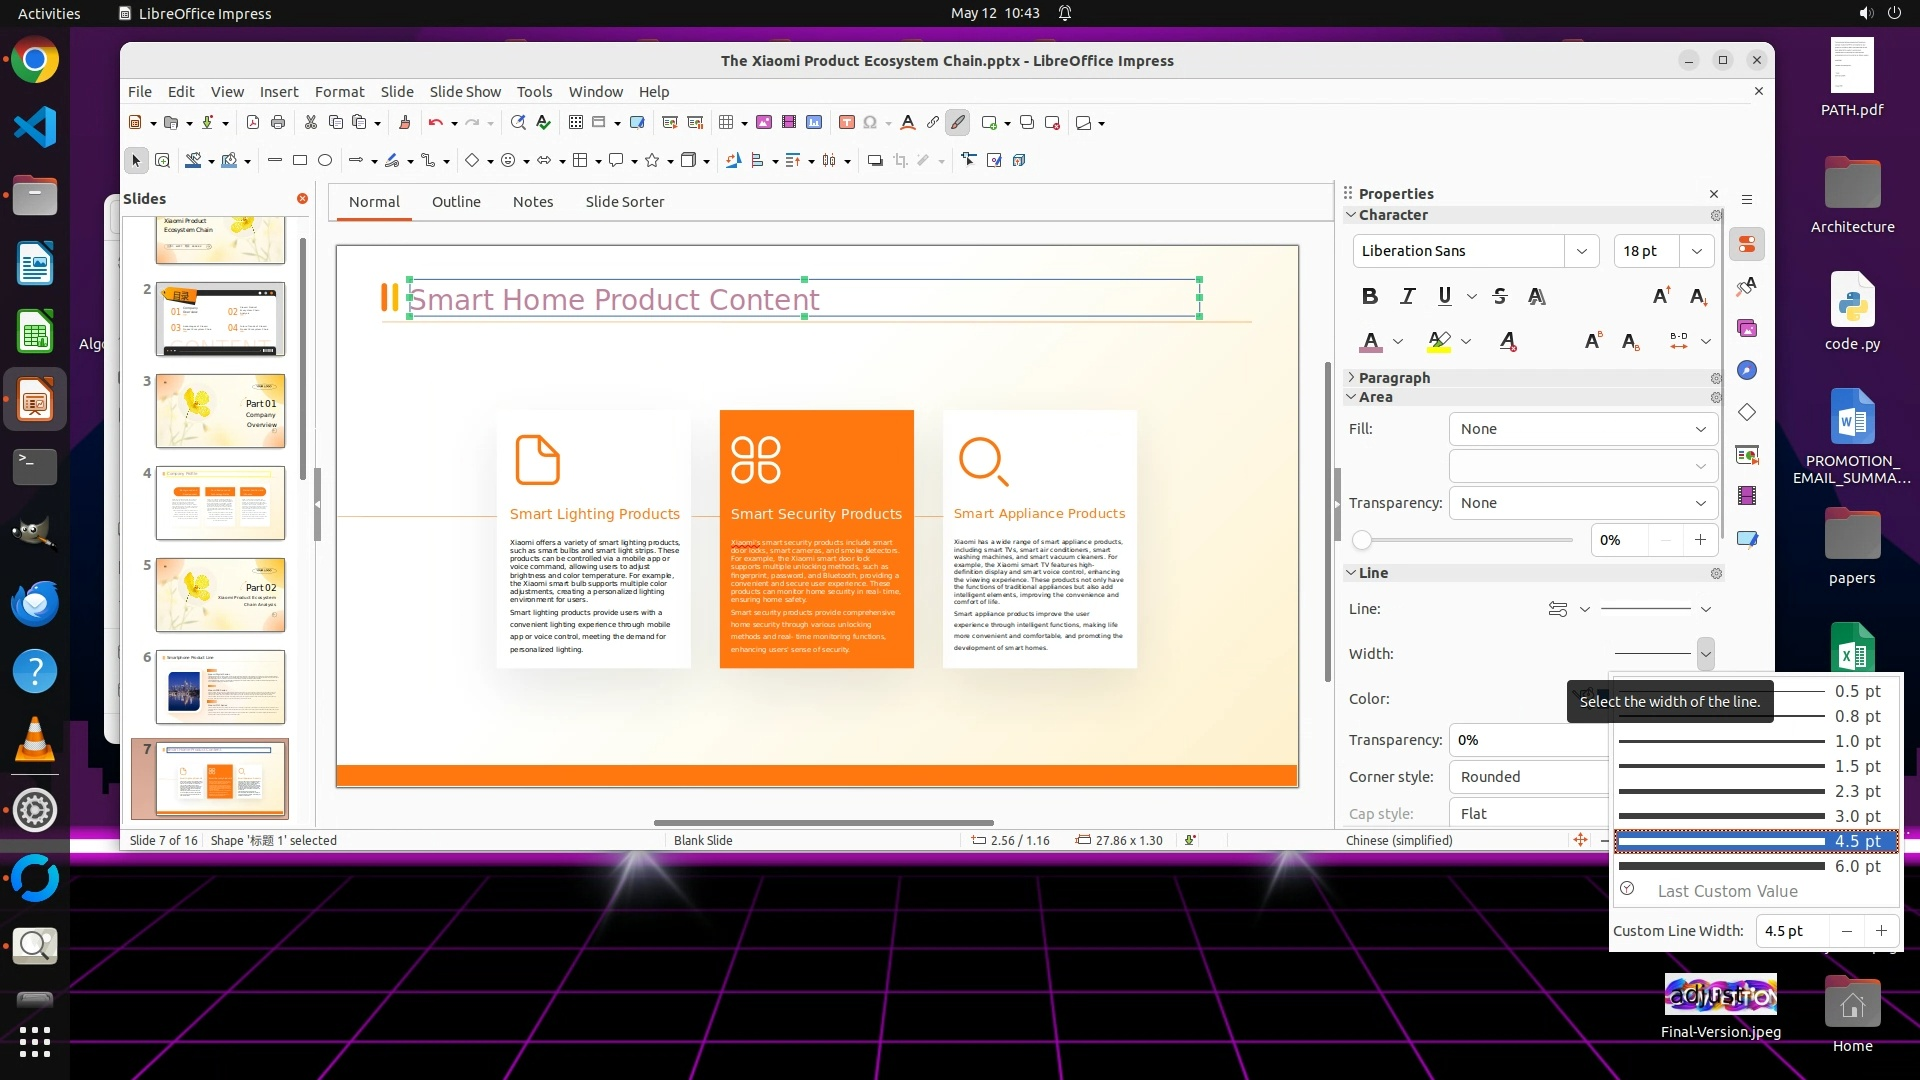Open the sidebar Navigator deck icon
The image size is (1920, 1080).
point(1747,371)
